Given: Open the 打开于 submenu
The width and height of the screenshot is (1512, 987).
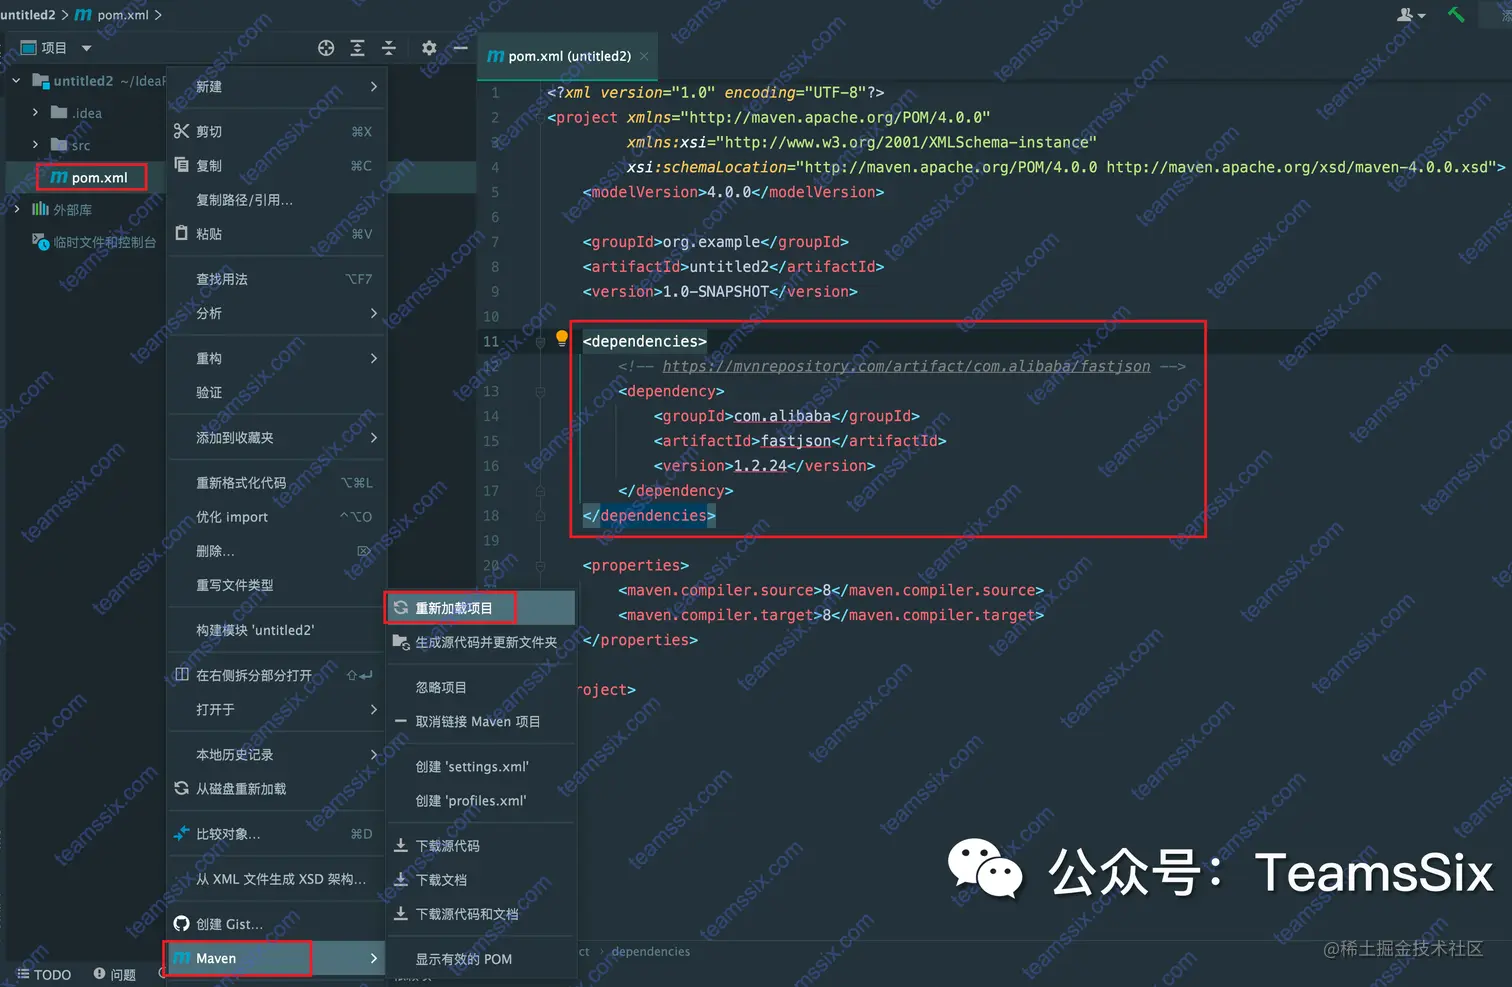Looking at the screenshot, I should click(x=276, y=709).
